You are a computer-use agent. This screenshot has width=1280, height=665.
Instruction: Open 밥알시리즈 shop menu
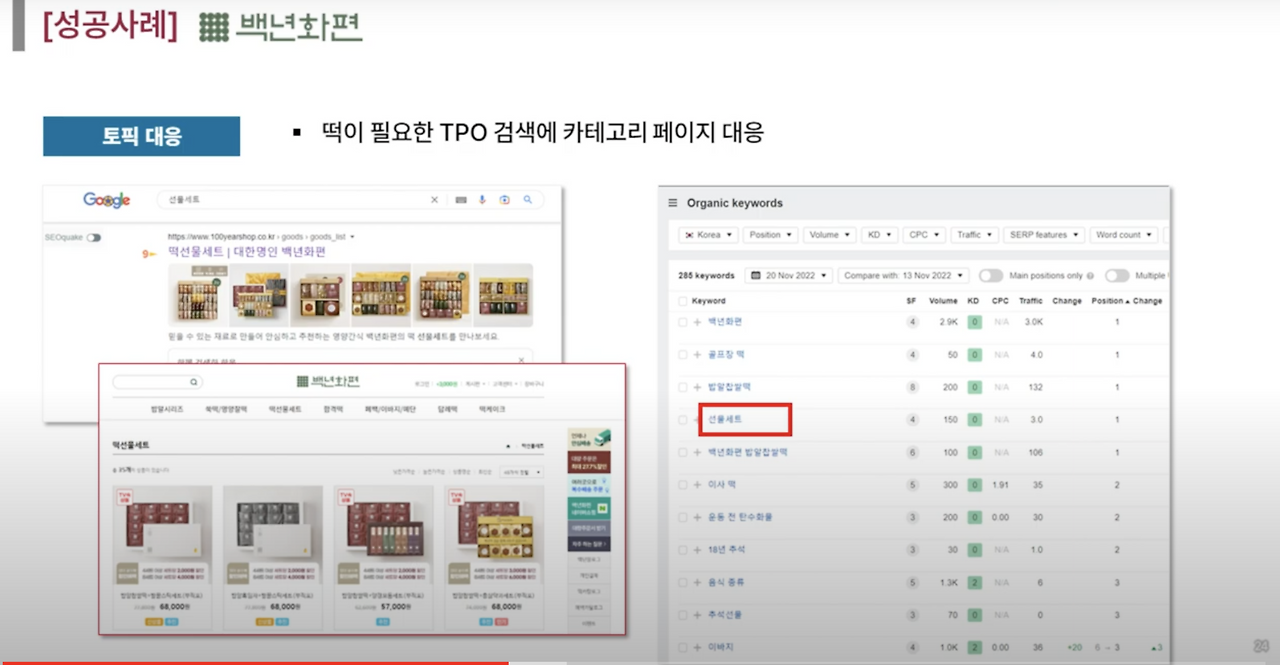pyautogui.click(x=166, y=410)
